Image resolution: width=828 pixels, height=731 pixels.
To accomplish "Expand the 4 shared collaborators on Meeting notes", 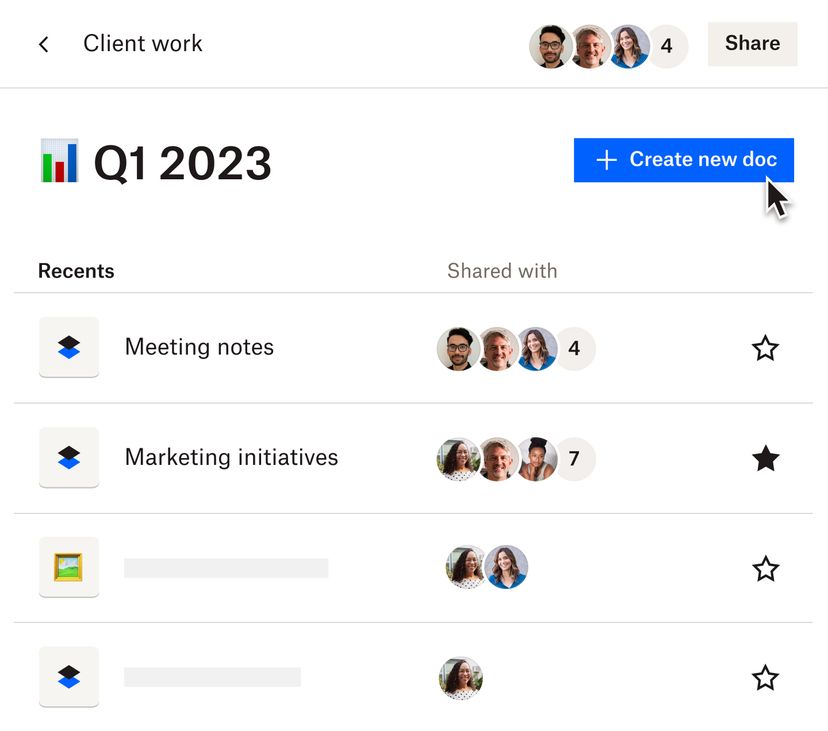I will [575, 348].
